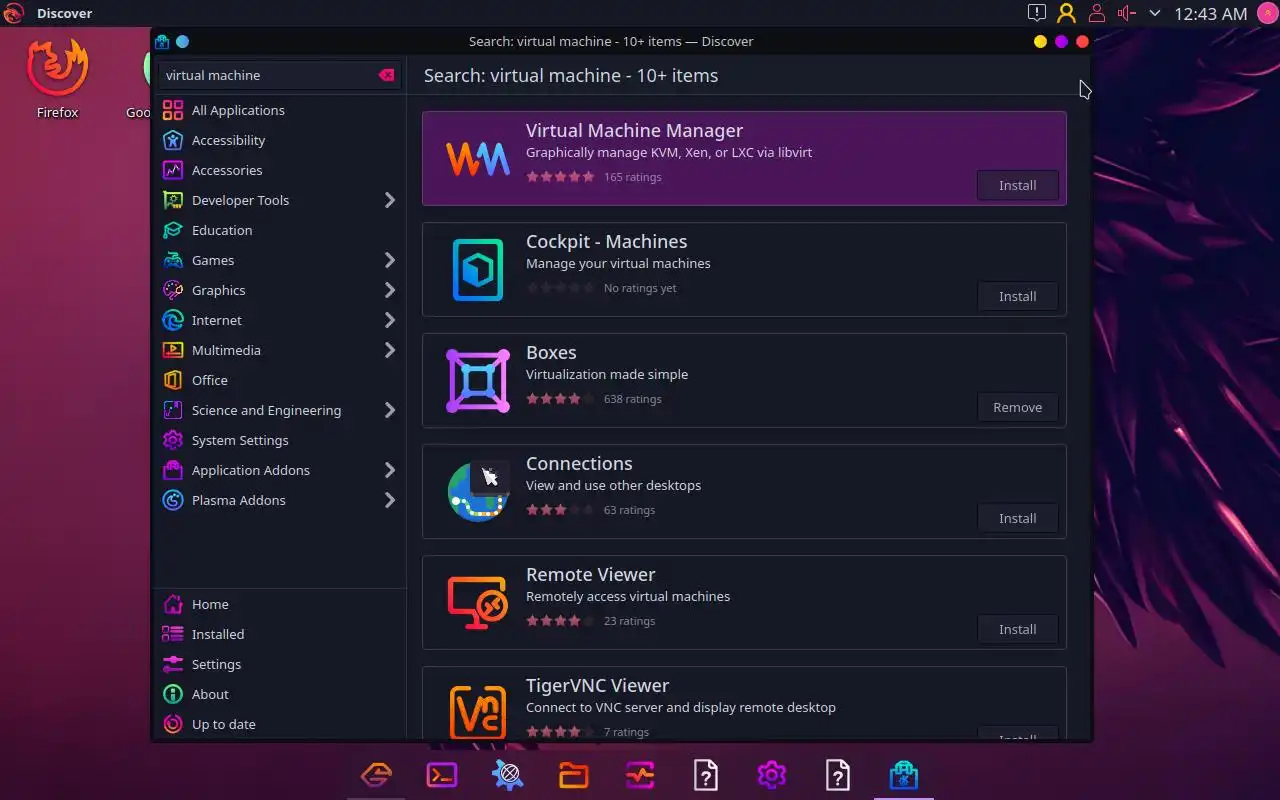
Task: Click the TigerVNC Viewer title
Action: click(597, 685)
